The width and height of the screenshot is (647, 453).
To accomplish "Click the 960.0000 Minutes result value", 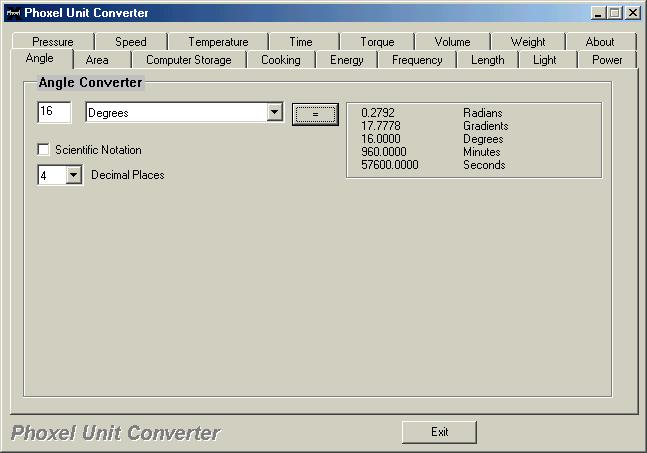I will point(384,152).
